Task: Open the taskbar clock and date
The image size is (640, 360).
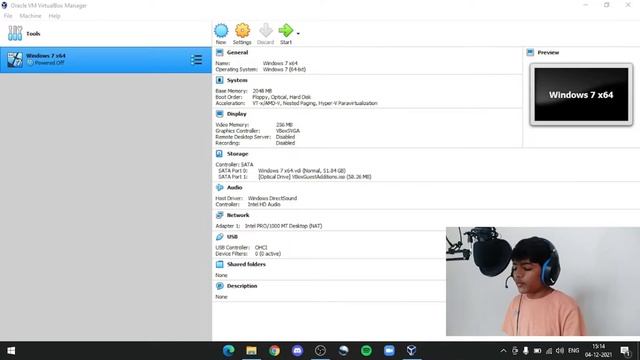Action: 598,351
